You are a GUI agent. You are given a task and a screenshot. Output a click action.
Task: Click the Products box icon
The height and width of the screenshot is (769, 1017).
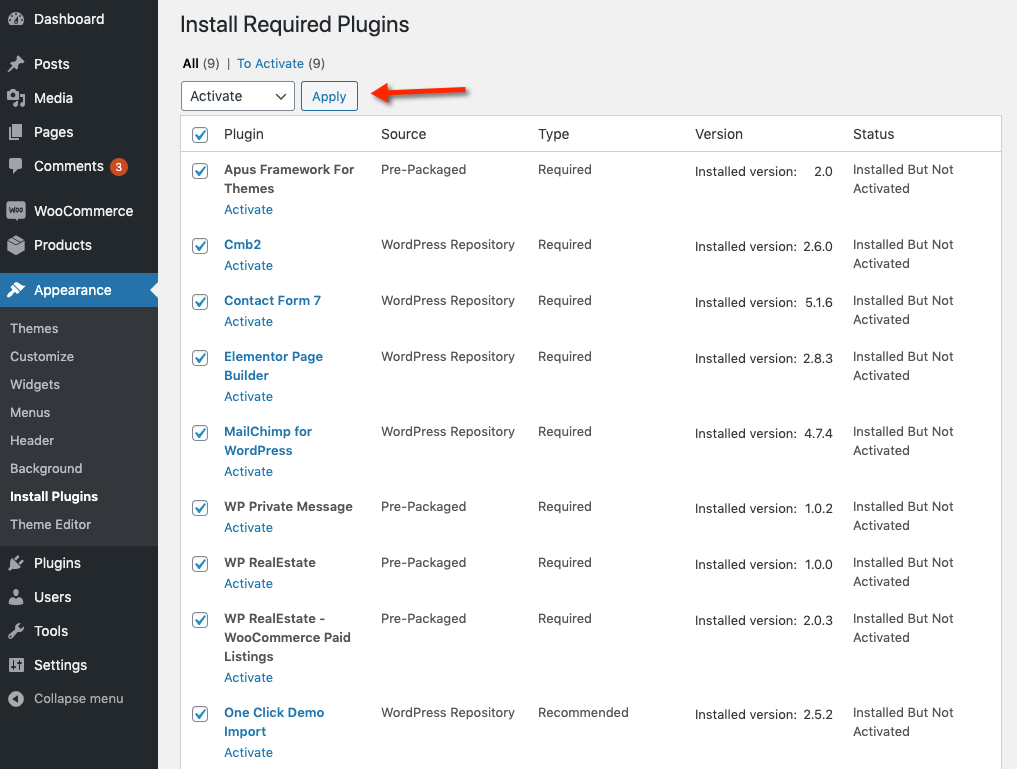16,245
